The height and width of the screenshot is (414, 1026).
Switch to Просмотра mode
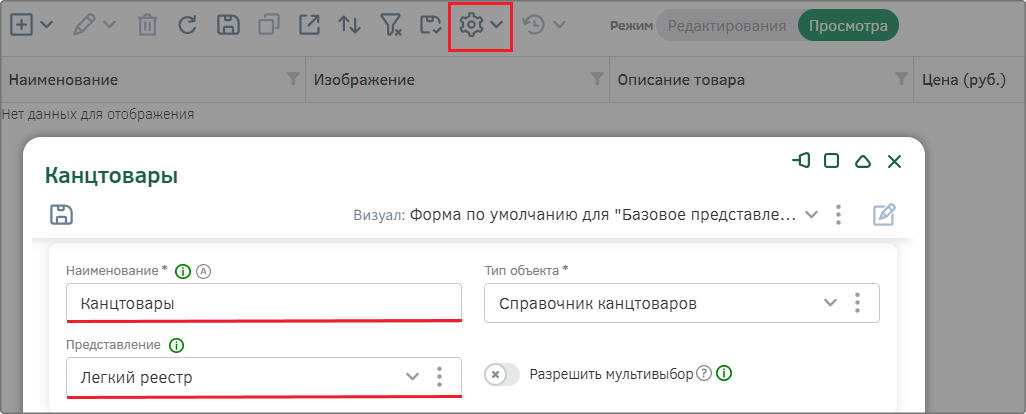[849, 26]
